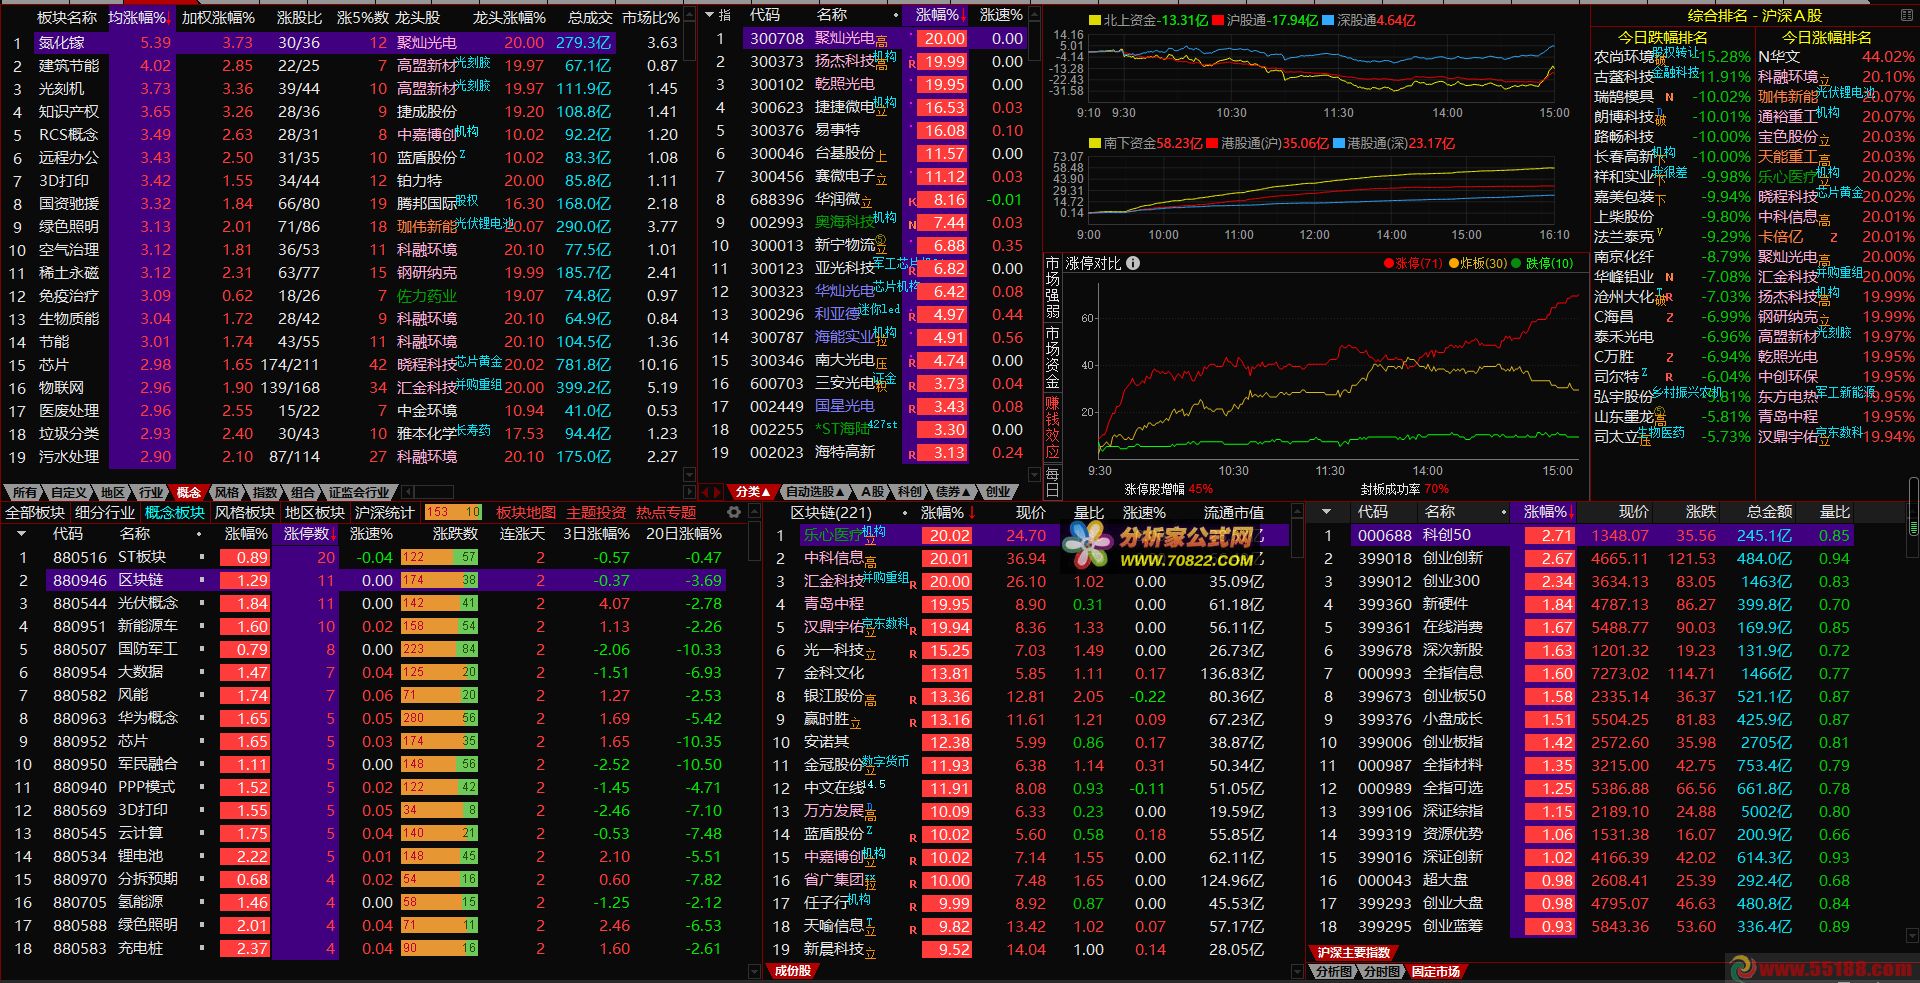
Task: Click the 龙头涨幅% column header
Action: pyautogui.click(x=509, y=17)
